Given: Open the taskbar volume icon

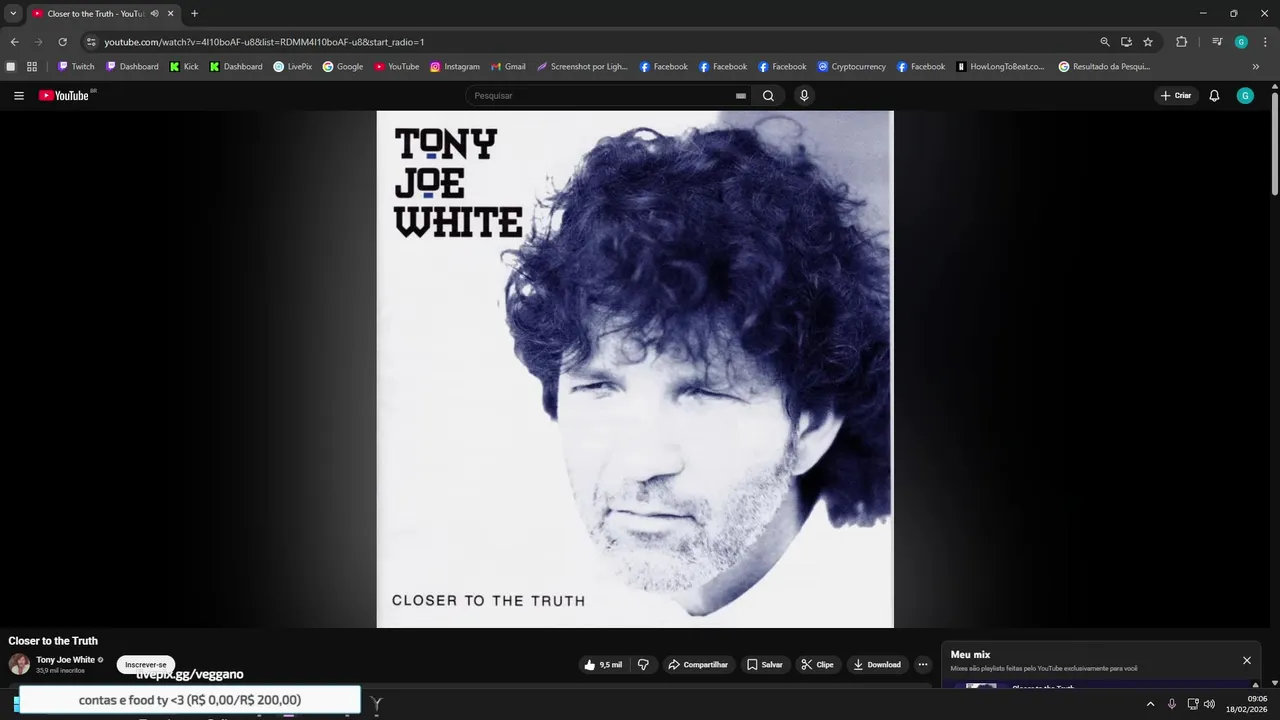Looking at the screenshot, I should point(1210,704).
